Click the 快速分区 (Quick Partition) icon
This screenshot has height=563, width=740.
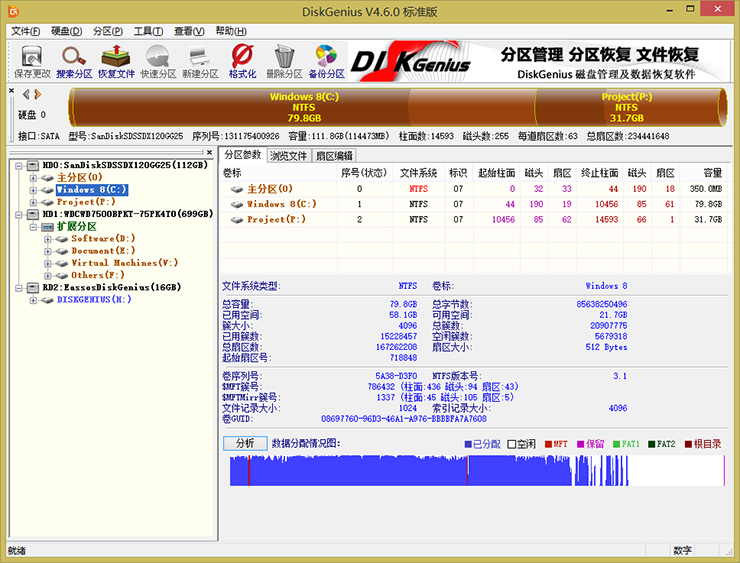pyautogui.click(x=157, y=60)
